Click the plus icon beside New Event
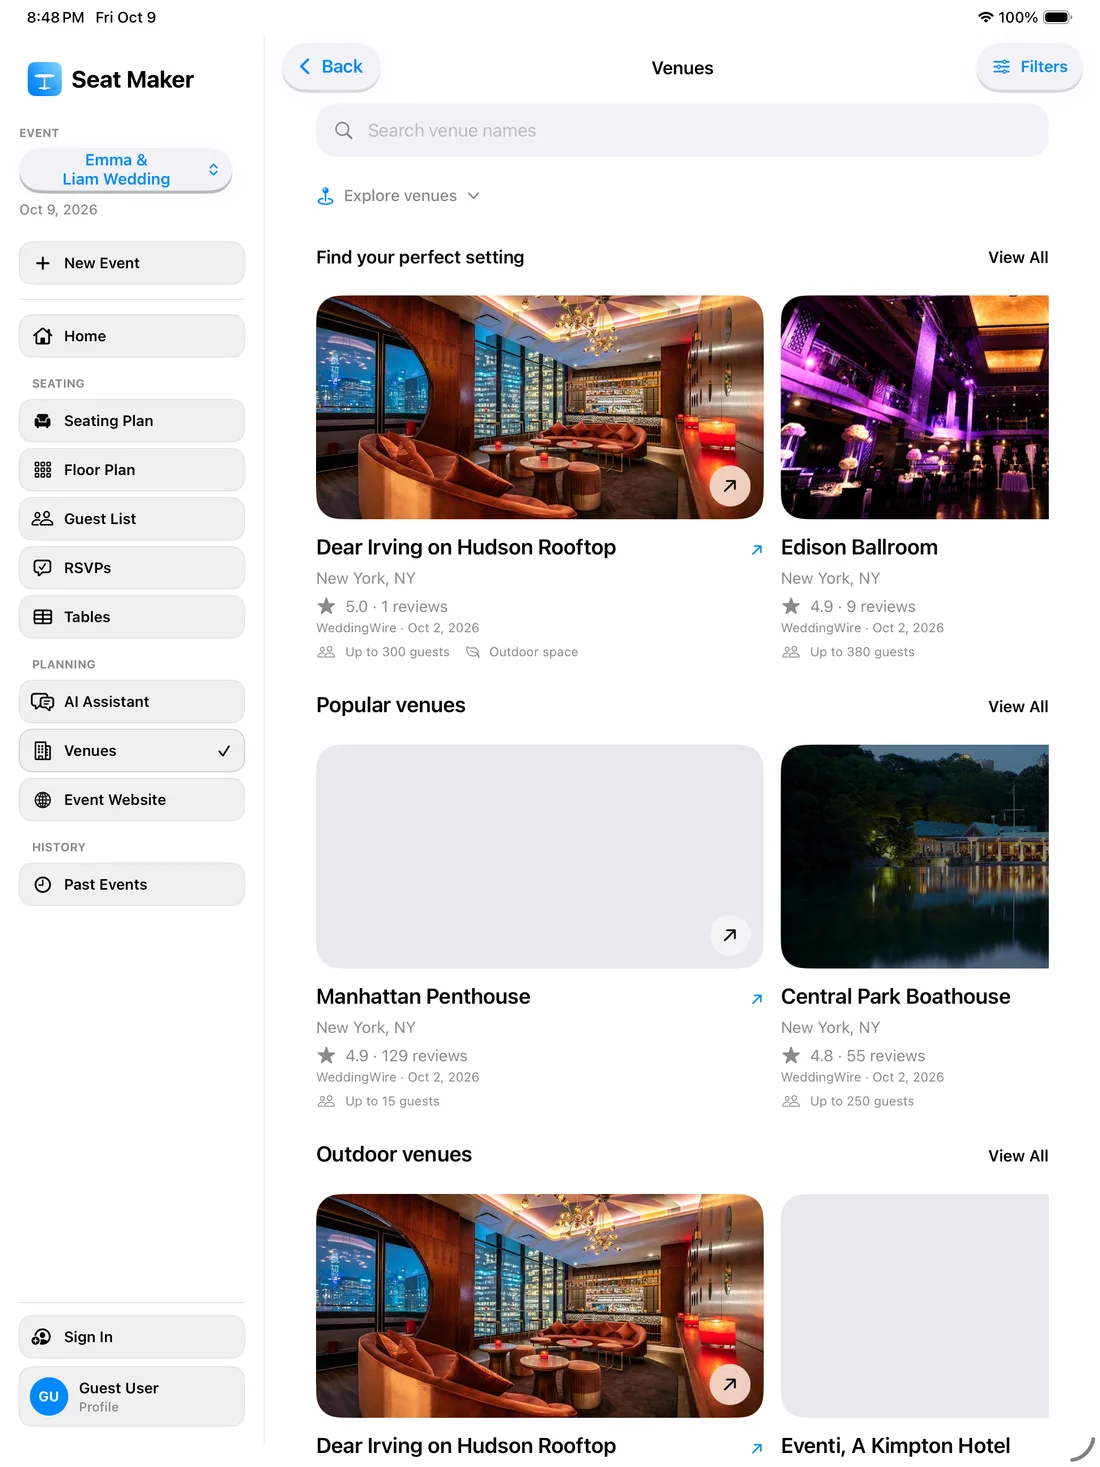The width and height of the screenshot is (1100, 1467). click(43, 263)
